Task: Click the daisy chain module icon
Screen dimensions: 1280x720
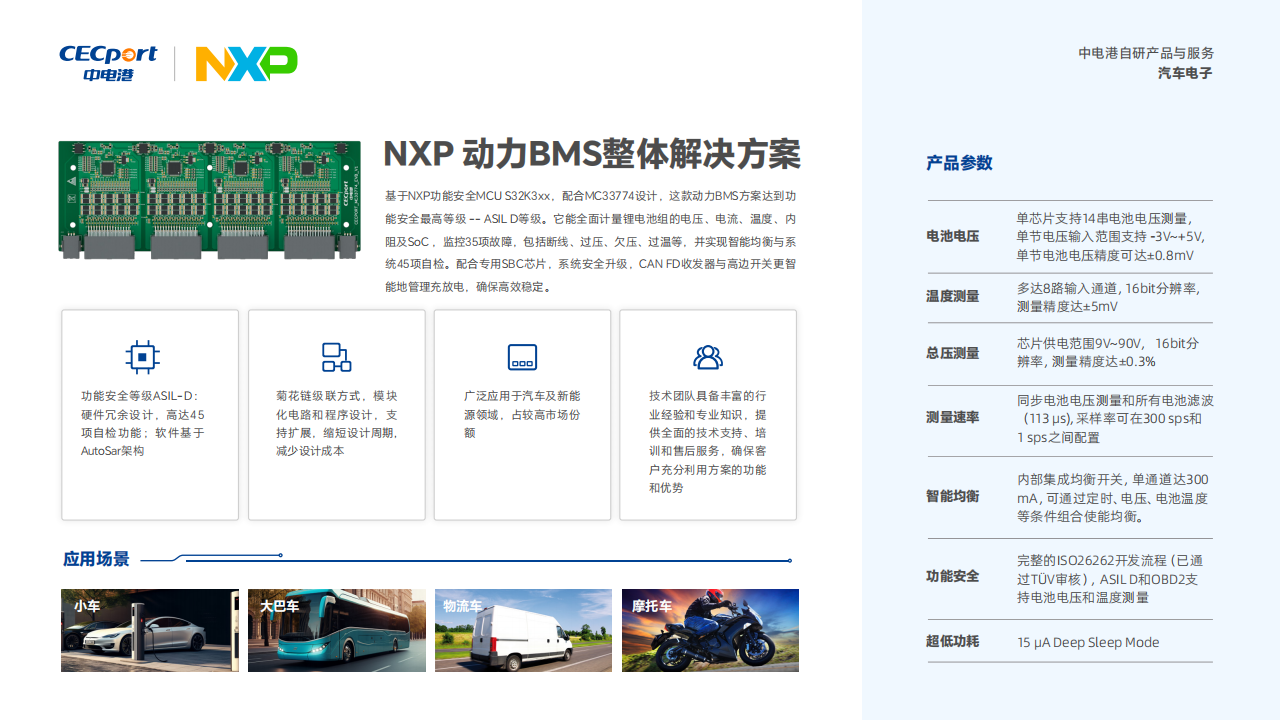Action: pos(336,357)
